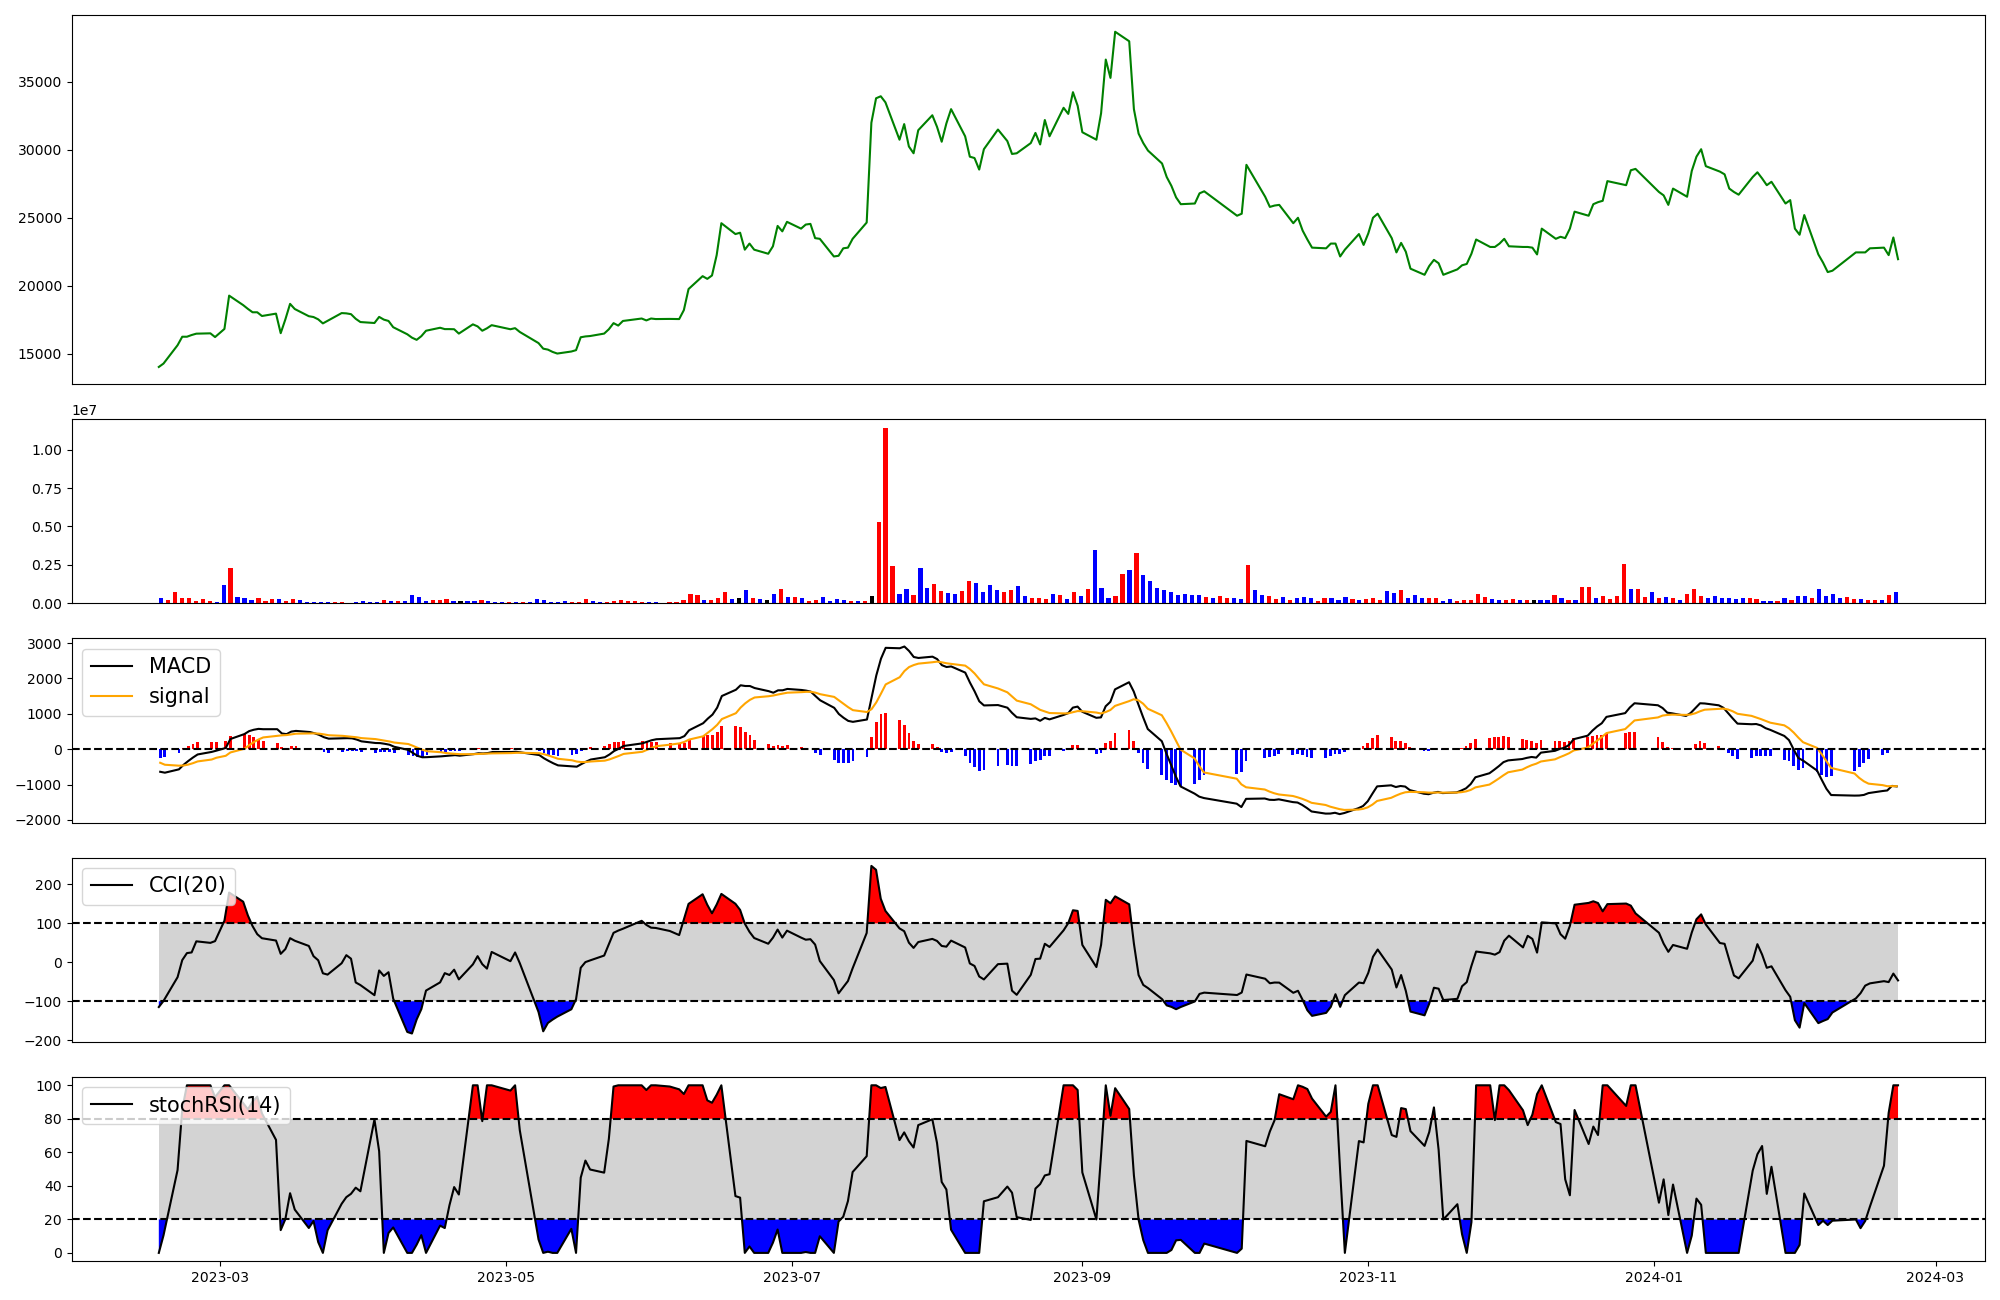
Task: Click the stochRSI(14) legend entry
Action: 213,1105
